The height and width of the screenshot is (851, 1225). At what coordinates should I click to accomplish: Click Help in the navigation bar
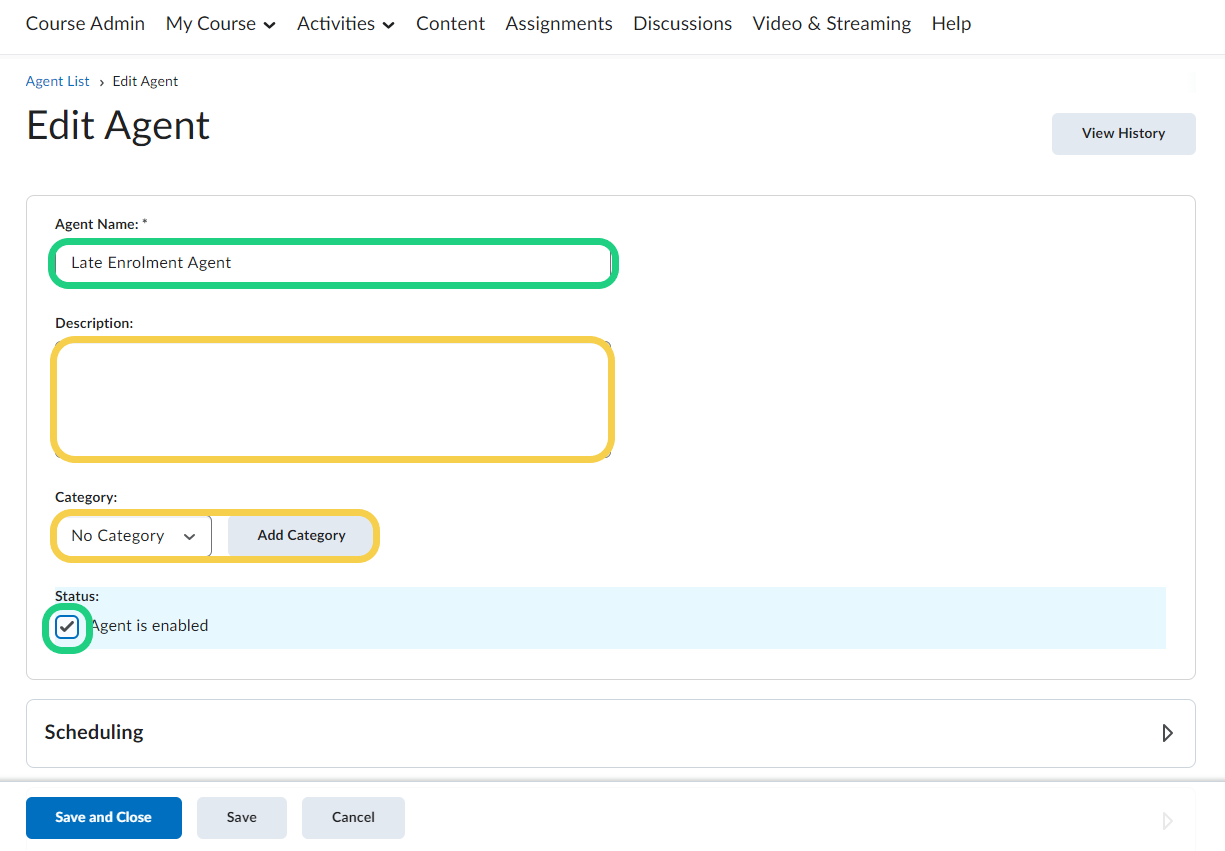(x=950, y=24)
